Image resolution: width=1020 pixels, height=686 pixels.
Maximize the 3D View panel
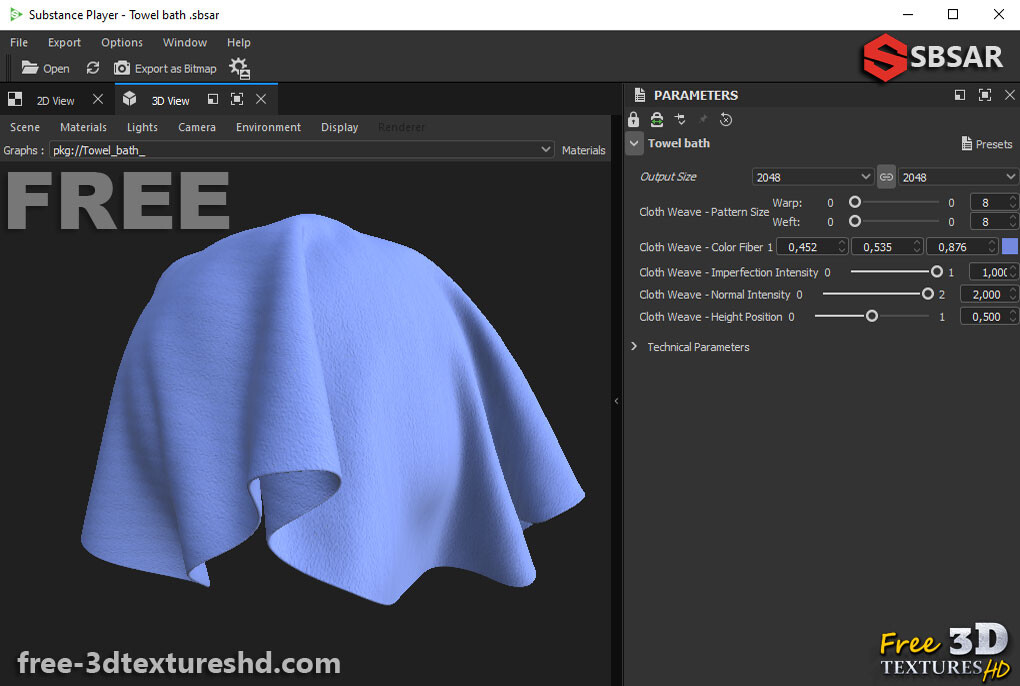(237, 99)
